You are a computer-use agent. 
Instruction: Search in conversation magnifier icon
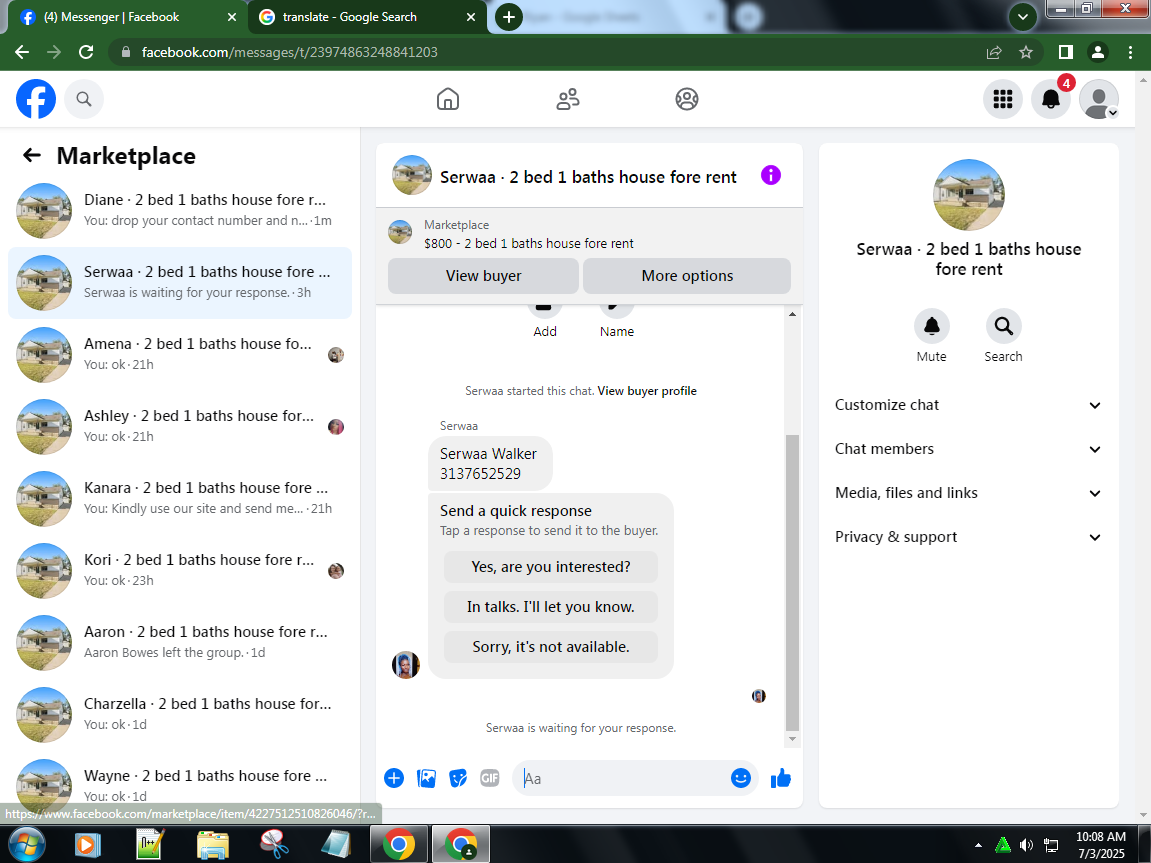point(1003,326)
